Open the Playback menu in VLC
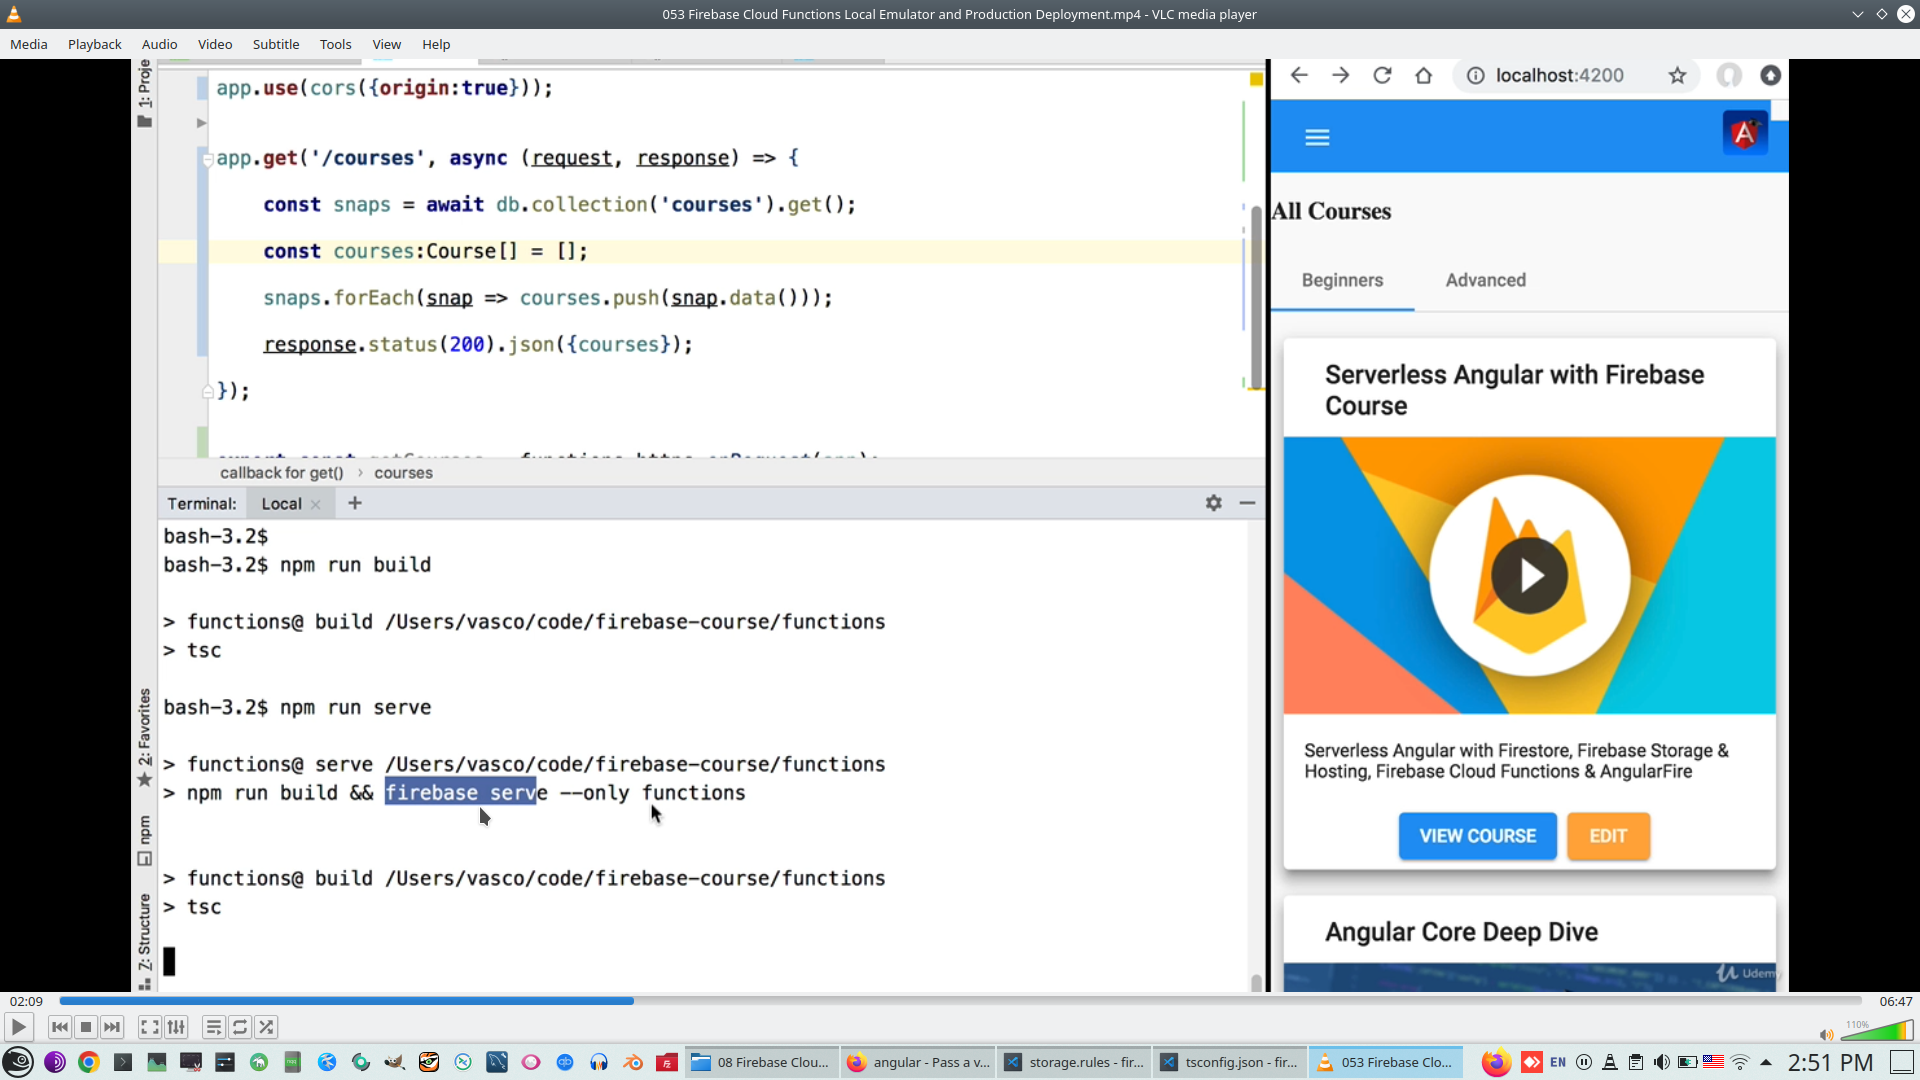This screenshot has height=1080, width=1920. (x=94, y=44)
